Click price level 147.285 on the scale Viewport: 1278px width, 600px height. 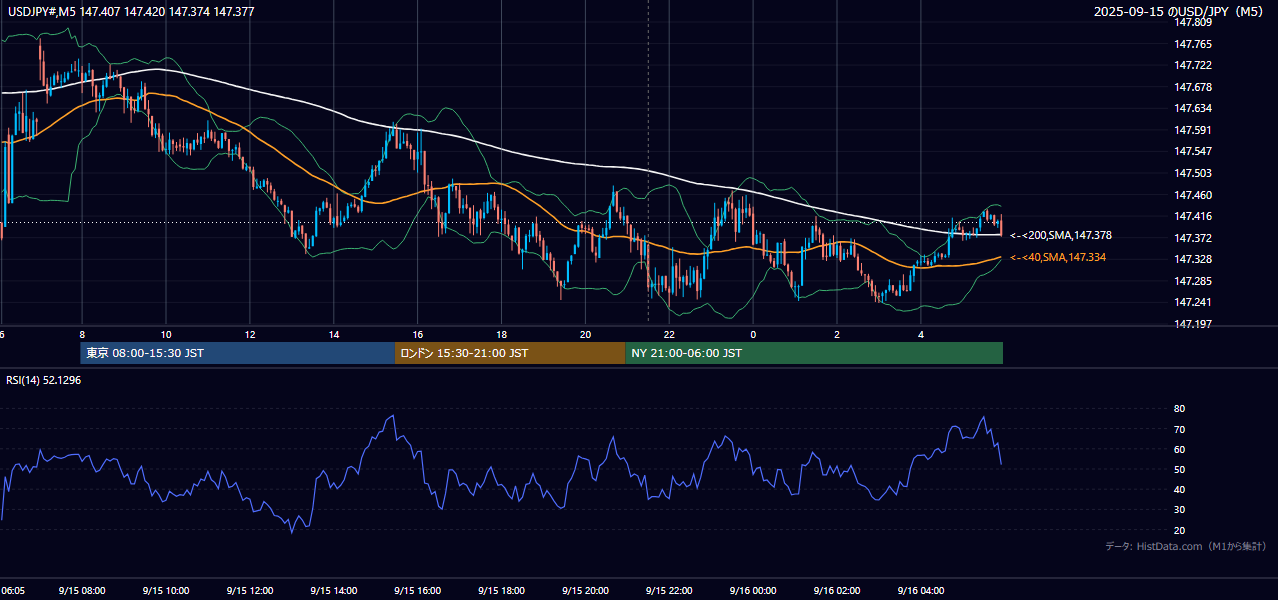[1192, 281]
